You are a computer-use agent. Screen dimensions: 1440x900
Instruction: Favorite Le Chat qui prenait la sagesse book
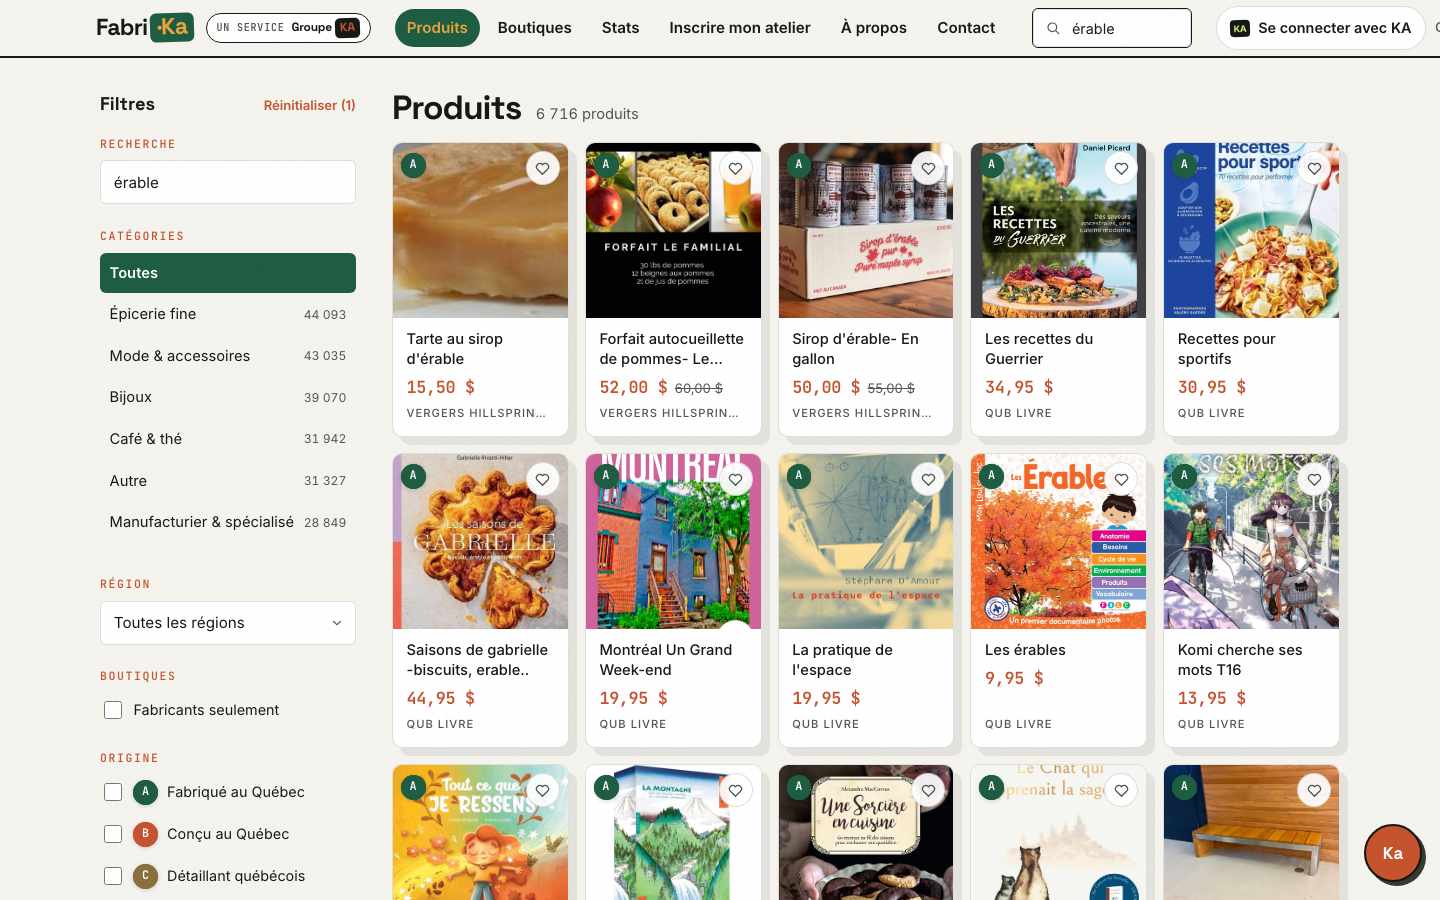pos(1121,791)
